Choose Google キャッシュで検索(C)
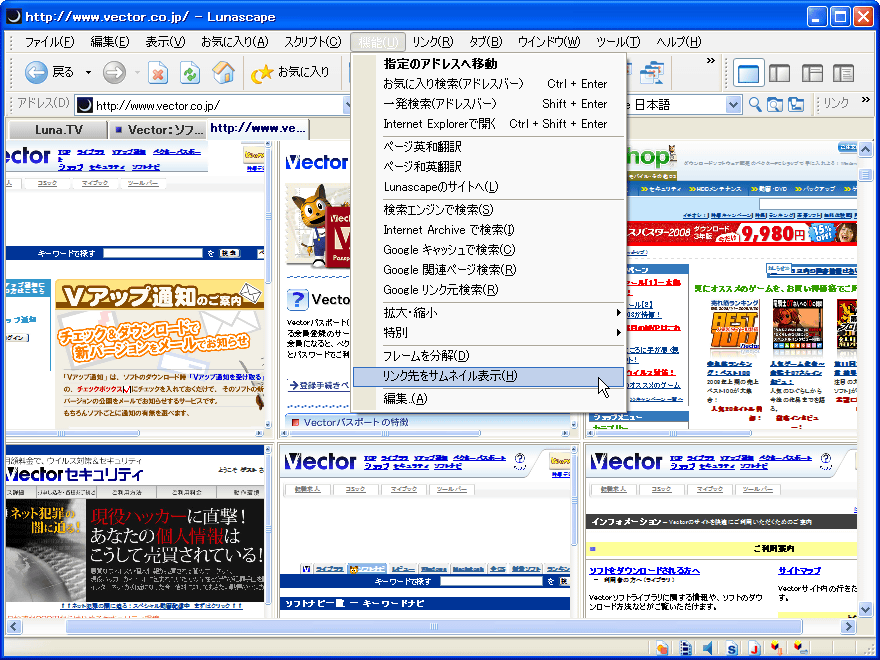 click(x=488, y=250)
